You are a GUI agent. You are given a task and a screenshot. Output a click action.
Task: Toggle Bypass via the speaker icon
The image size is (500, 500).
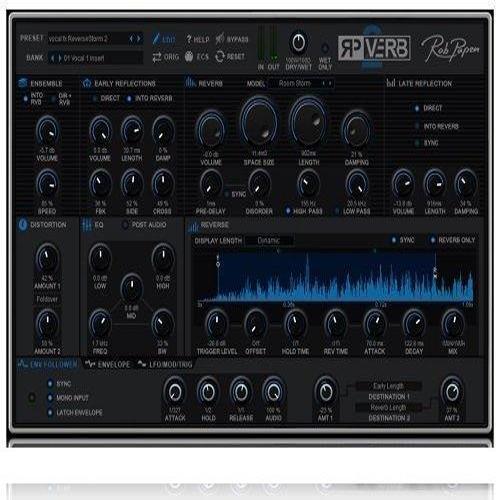tap(220, 39)
